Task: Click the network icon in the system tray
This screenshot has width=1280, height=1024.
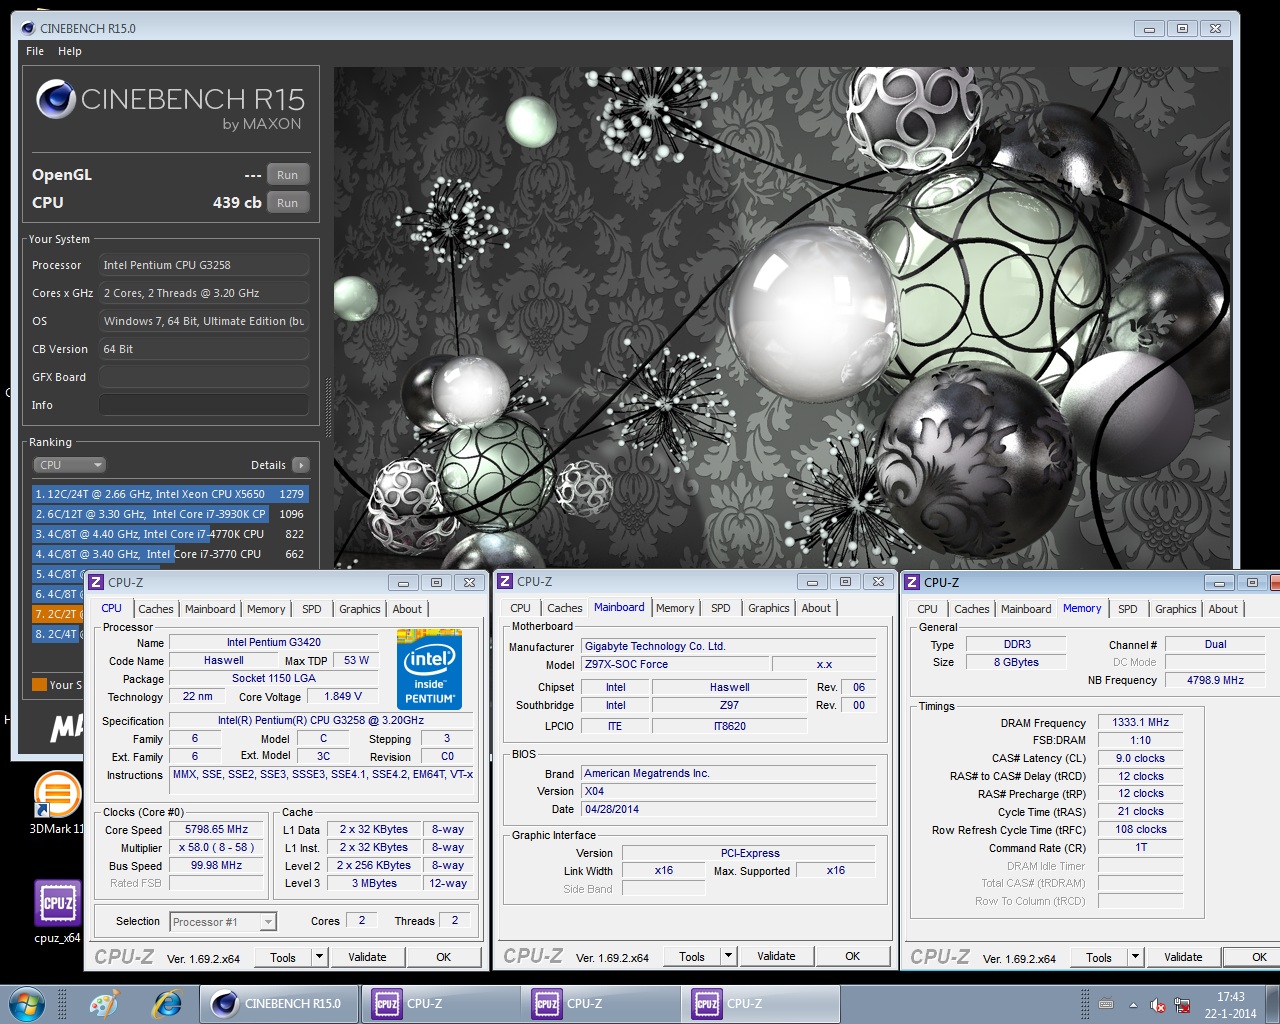Action: pos(1182,1005)
